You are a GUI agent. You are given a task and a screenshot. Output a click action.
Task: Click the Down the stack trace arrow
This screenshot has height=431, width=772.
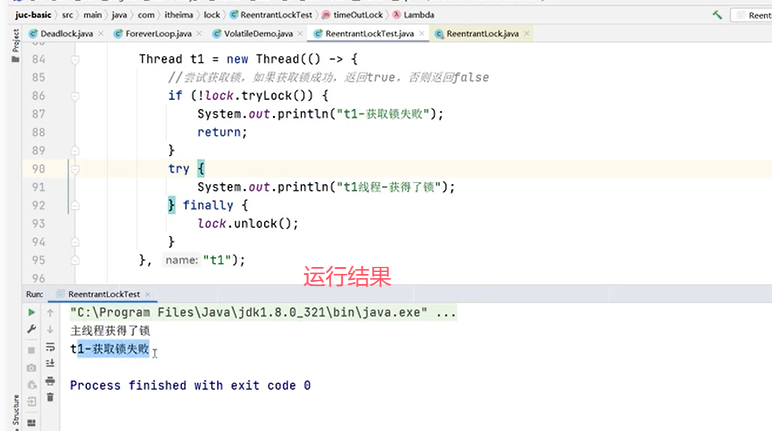point(50,330)
